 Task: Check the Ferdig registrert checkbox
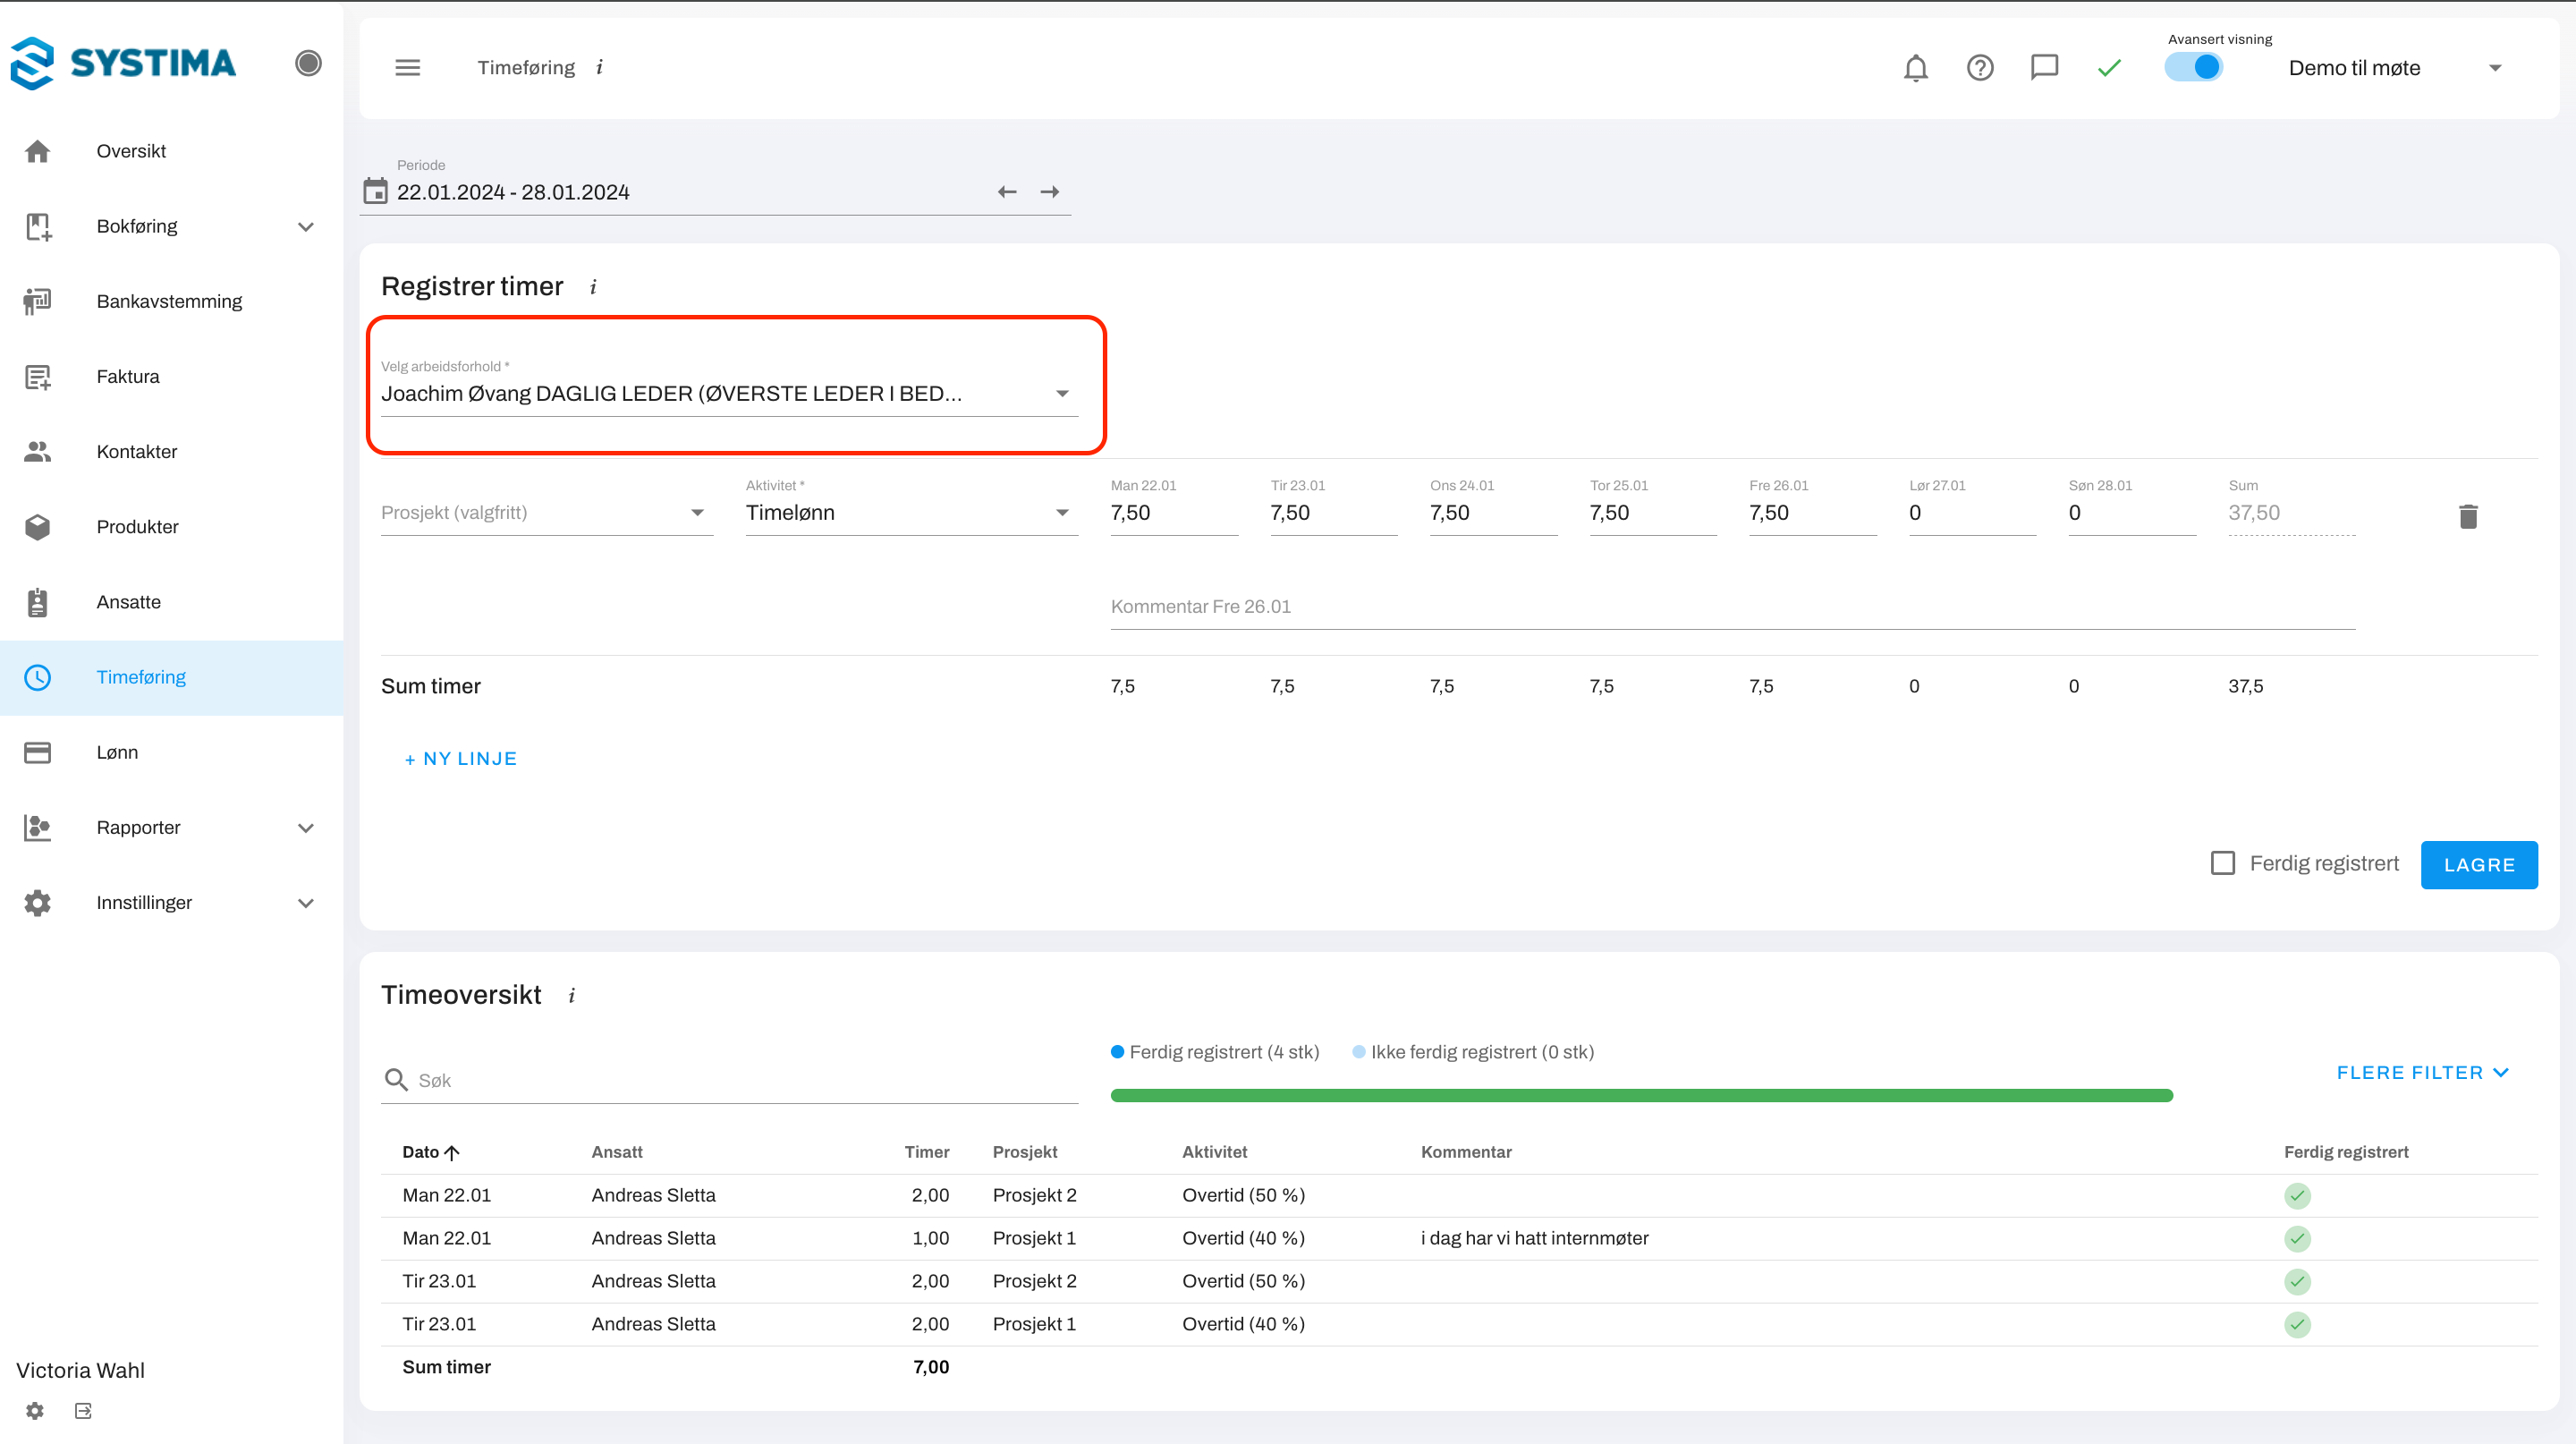coord(2222,863)
